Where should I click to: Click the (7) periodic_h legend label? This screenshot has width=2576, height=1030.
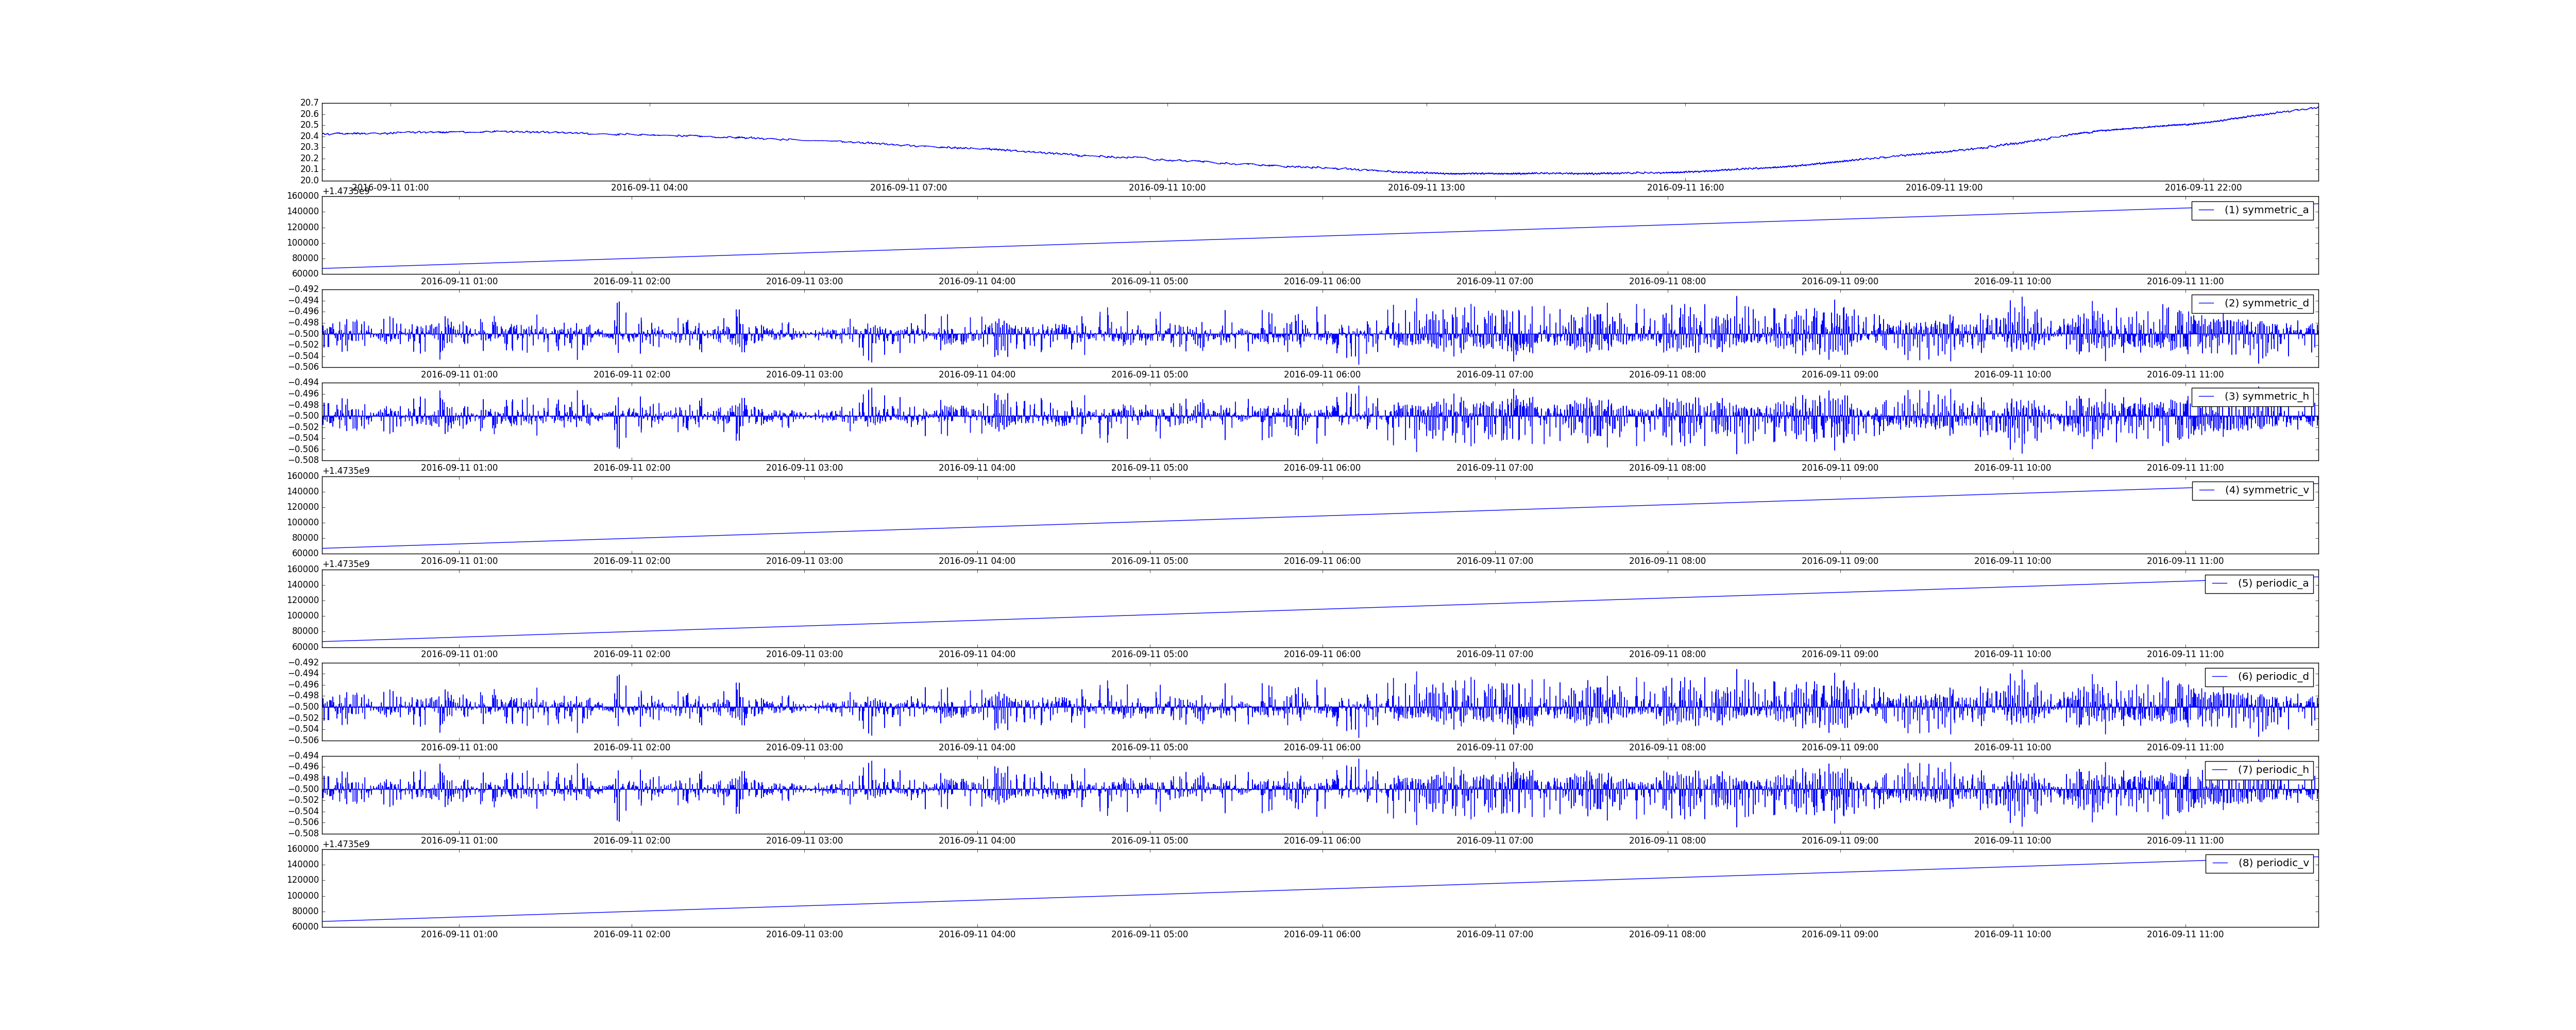tap(2273, 770)
